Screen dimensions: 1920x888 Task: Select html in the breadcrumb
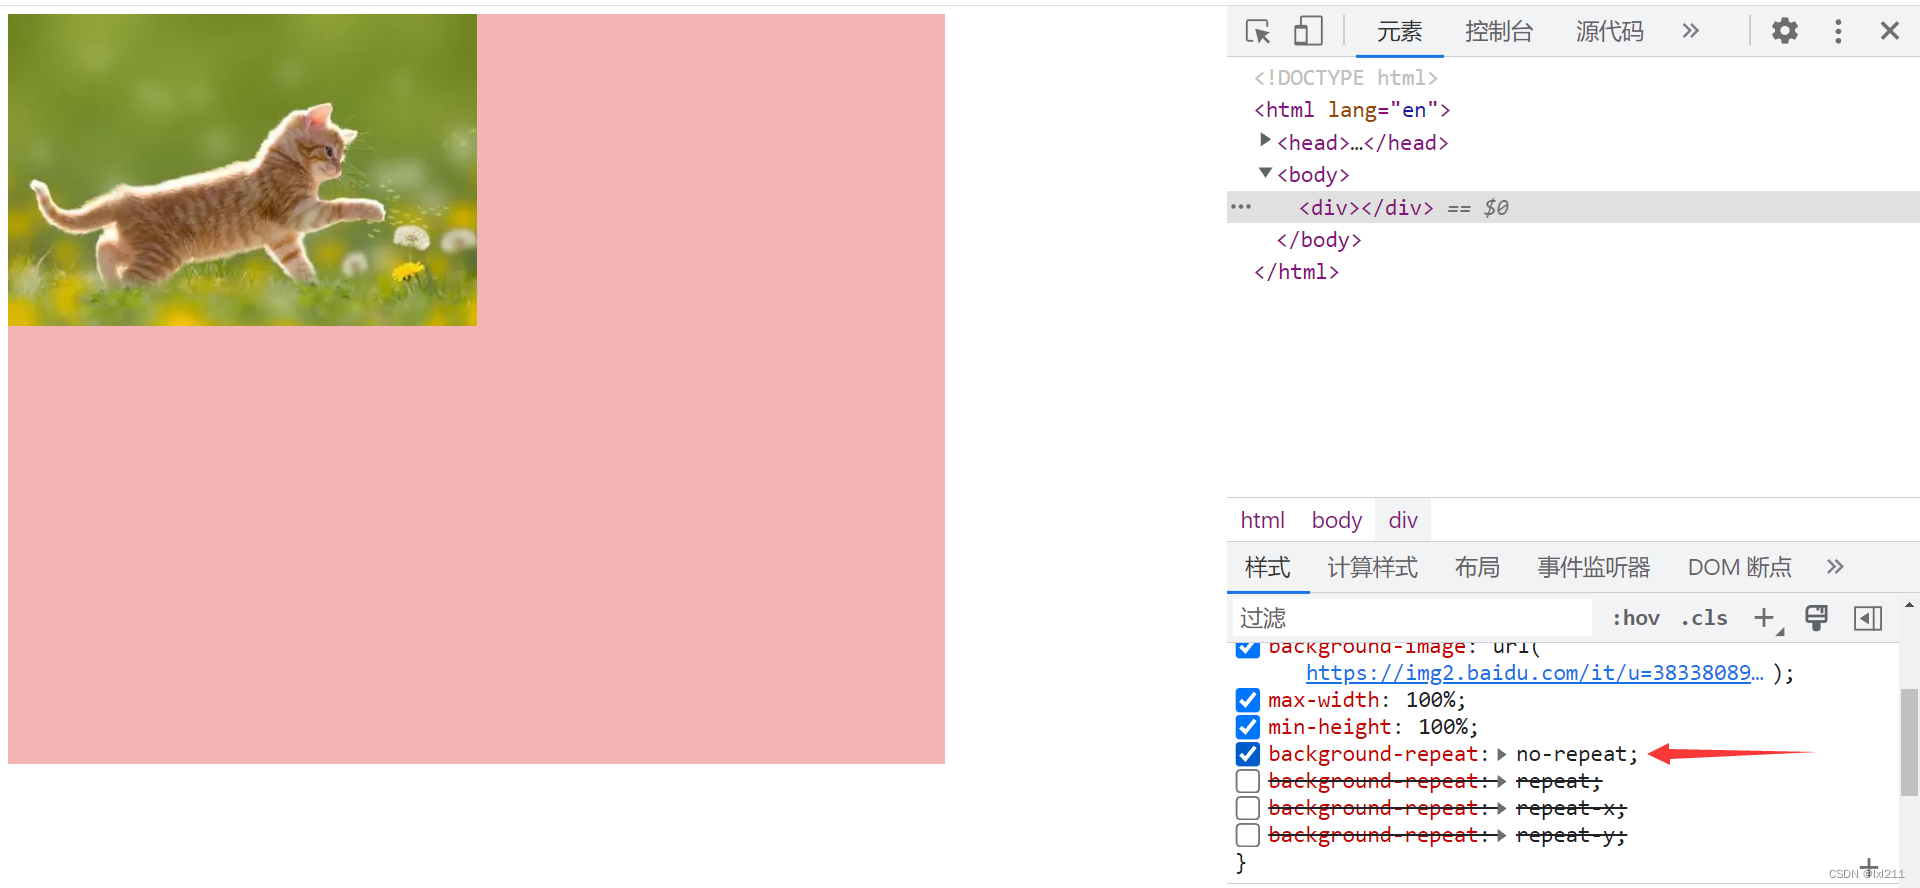pyautogui.click(x=1262, y=520)
